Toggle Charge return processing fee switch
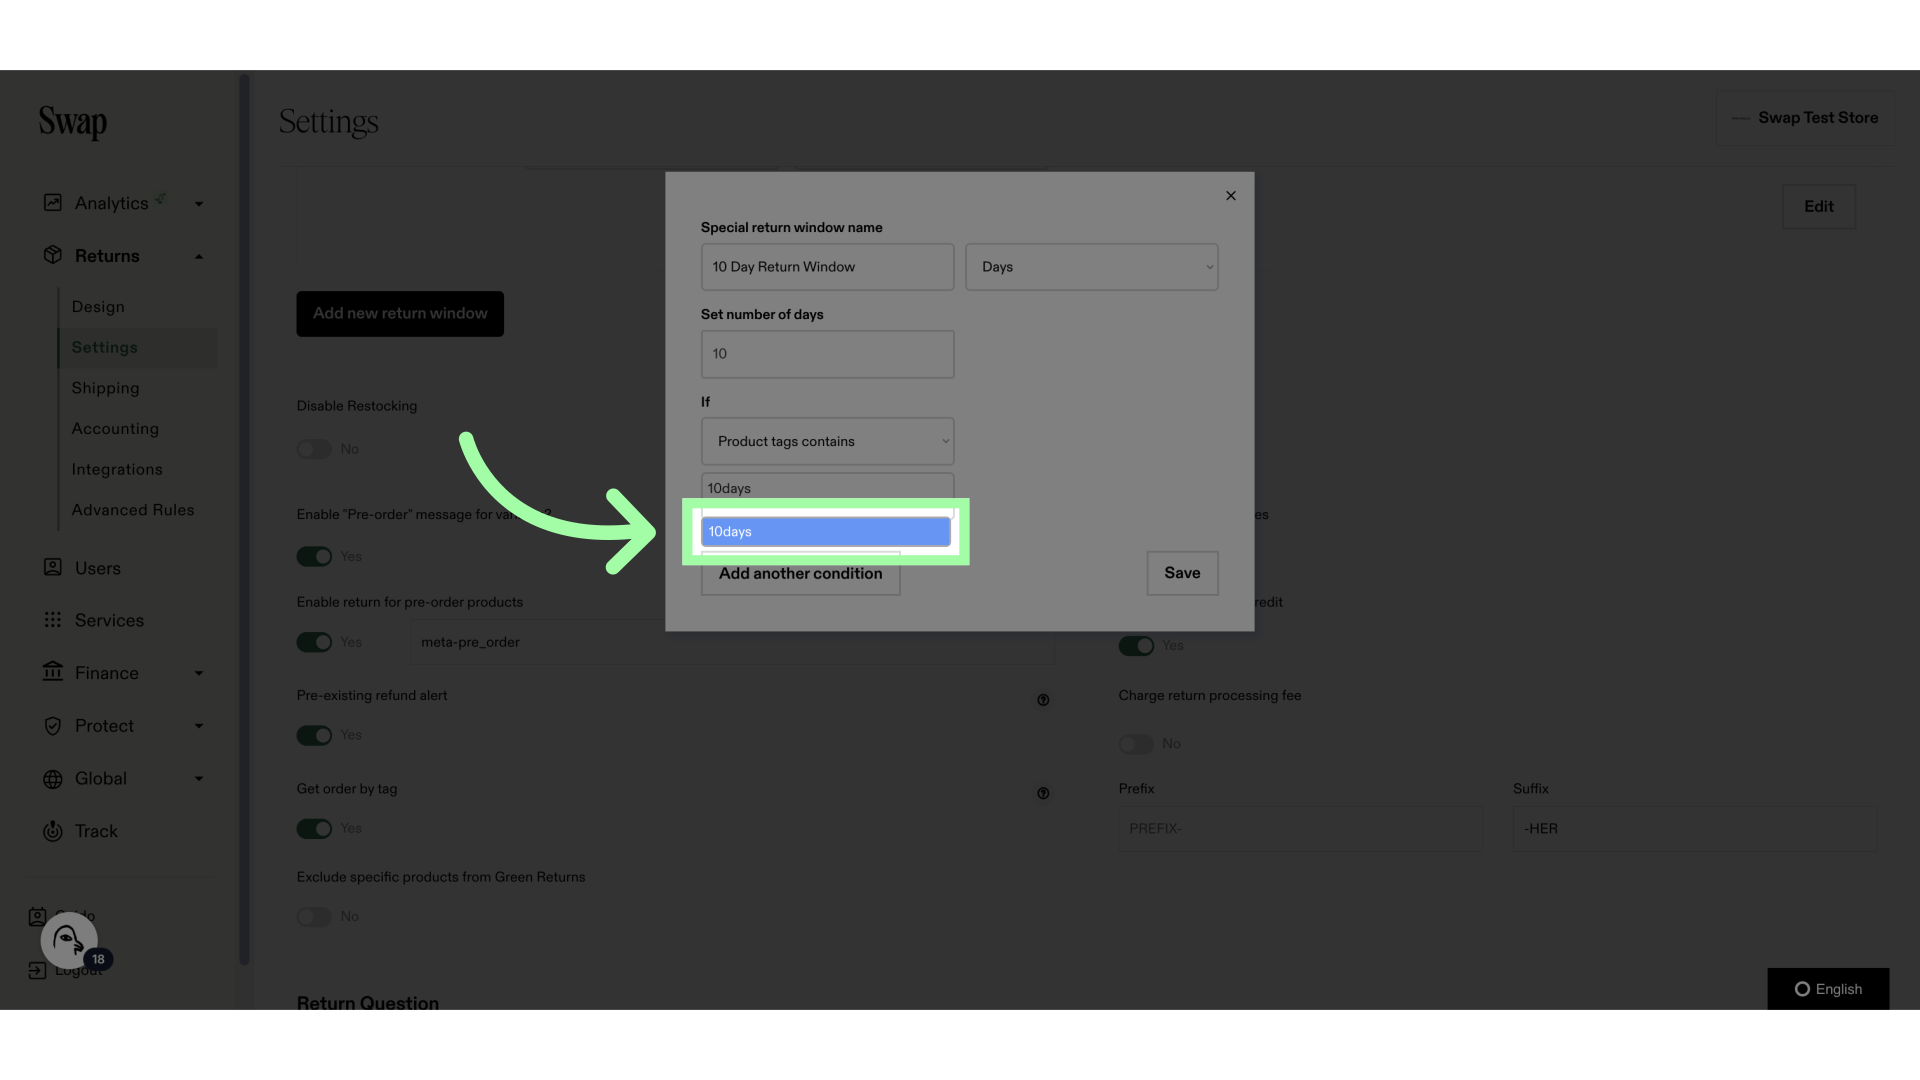The width and height of the screenshot is (1920, 1080). pos(1136,744)
